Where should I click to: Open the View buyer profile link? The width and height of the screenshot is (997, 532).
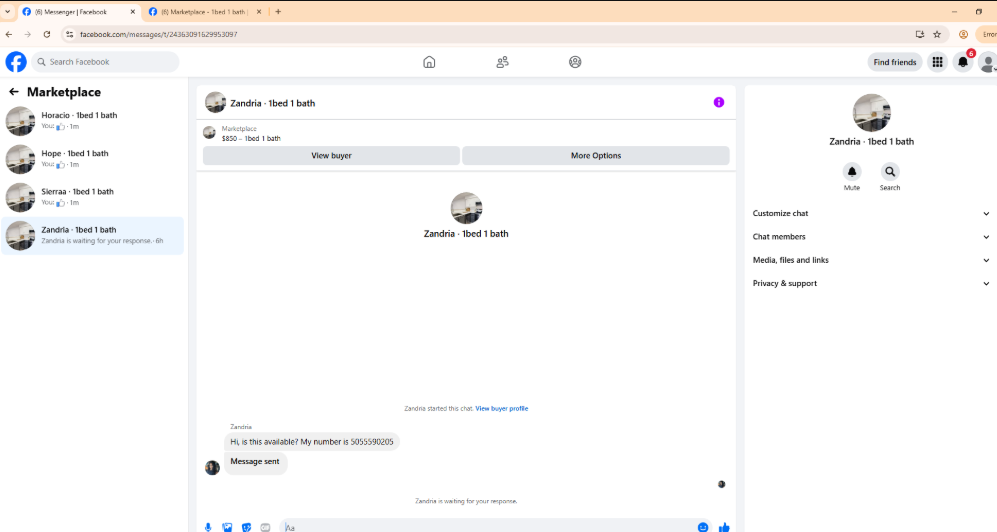point(502,409)
